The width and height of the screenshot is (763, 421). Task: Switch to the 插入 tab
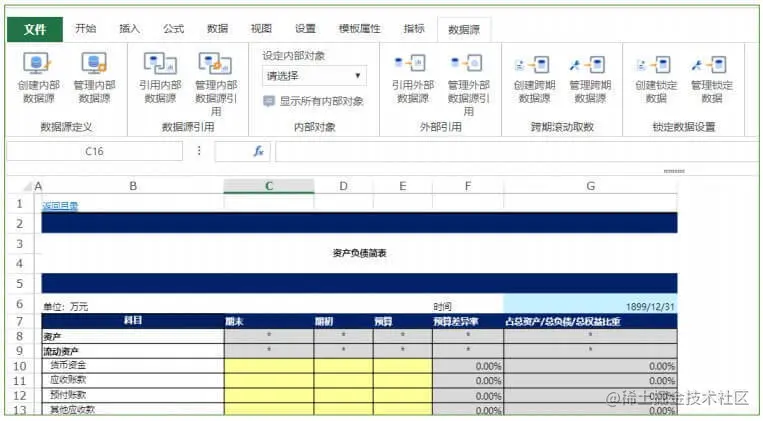[129, 29]
